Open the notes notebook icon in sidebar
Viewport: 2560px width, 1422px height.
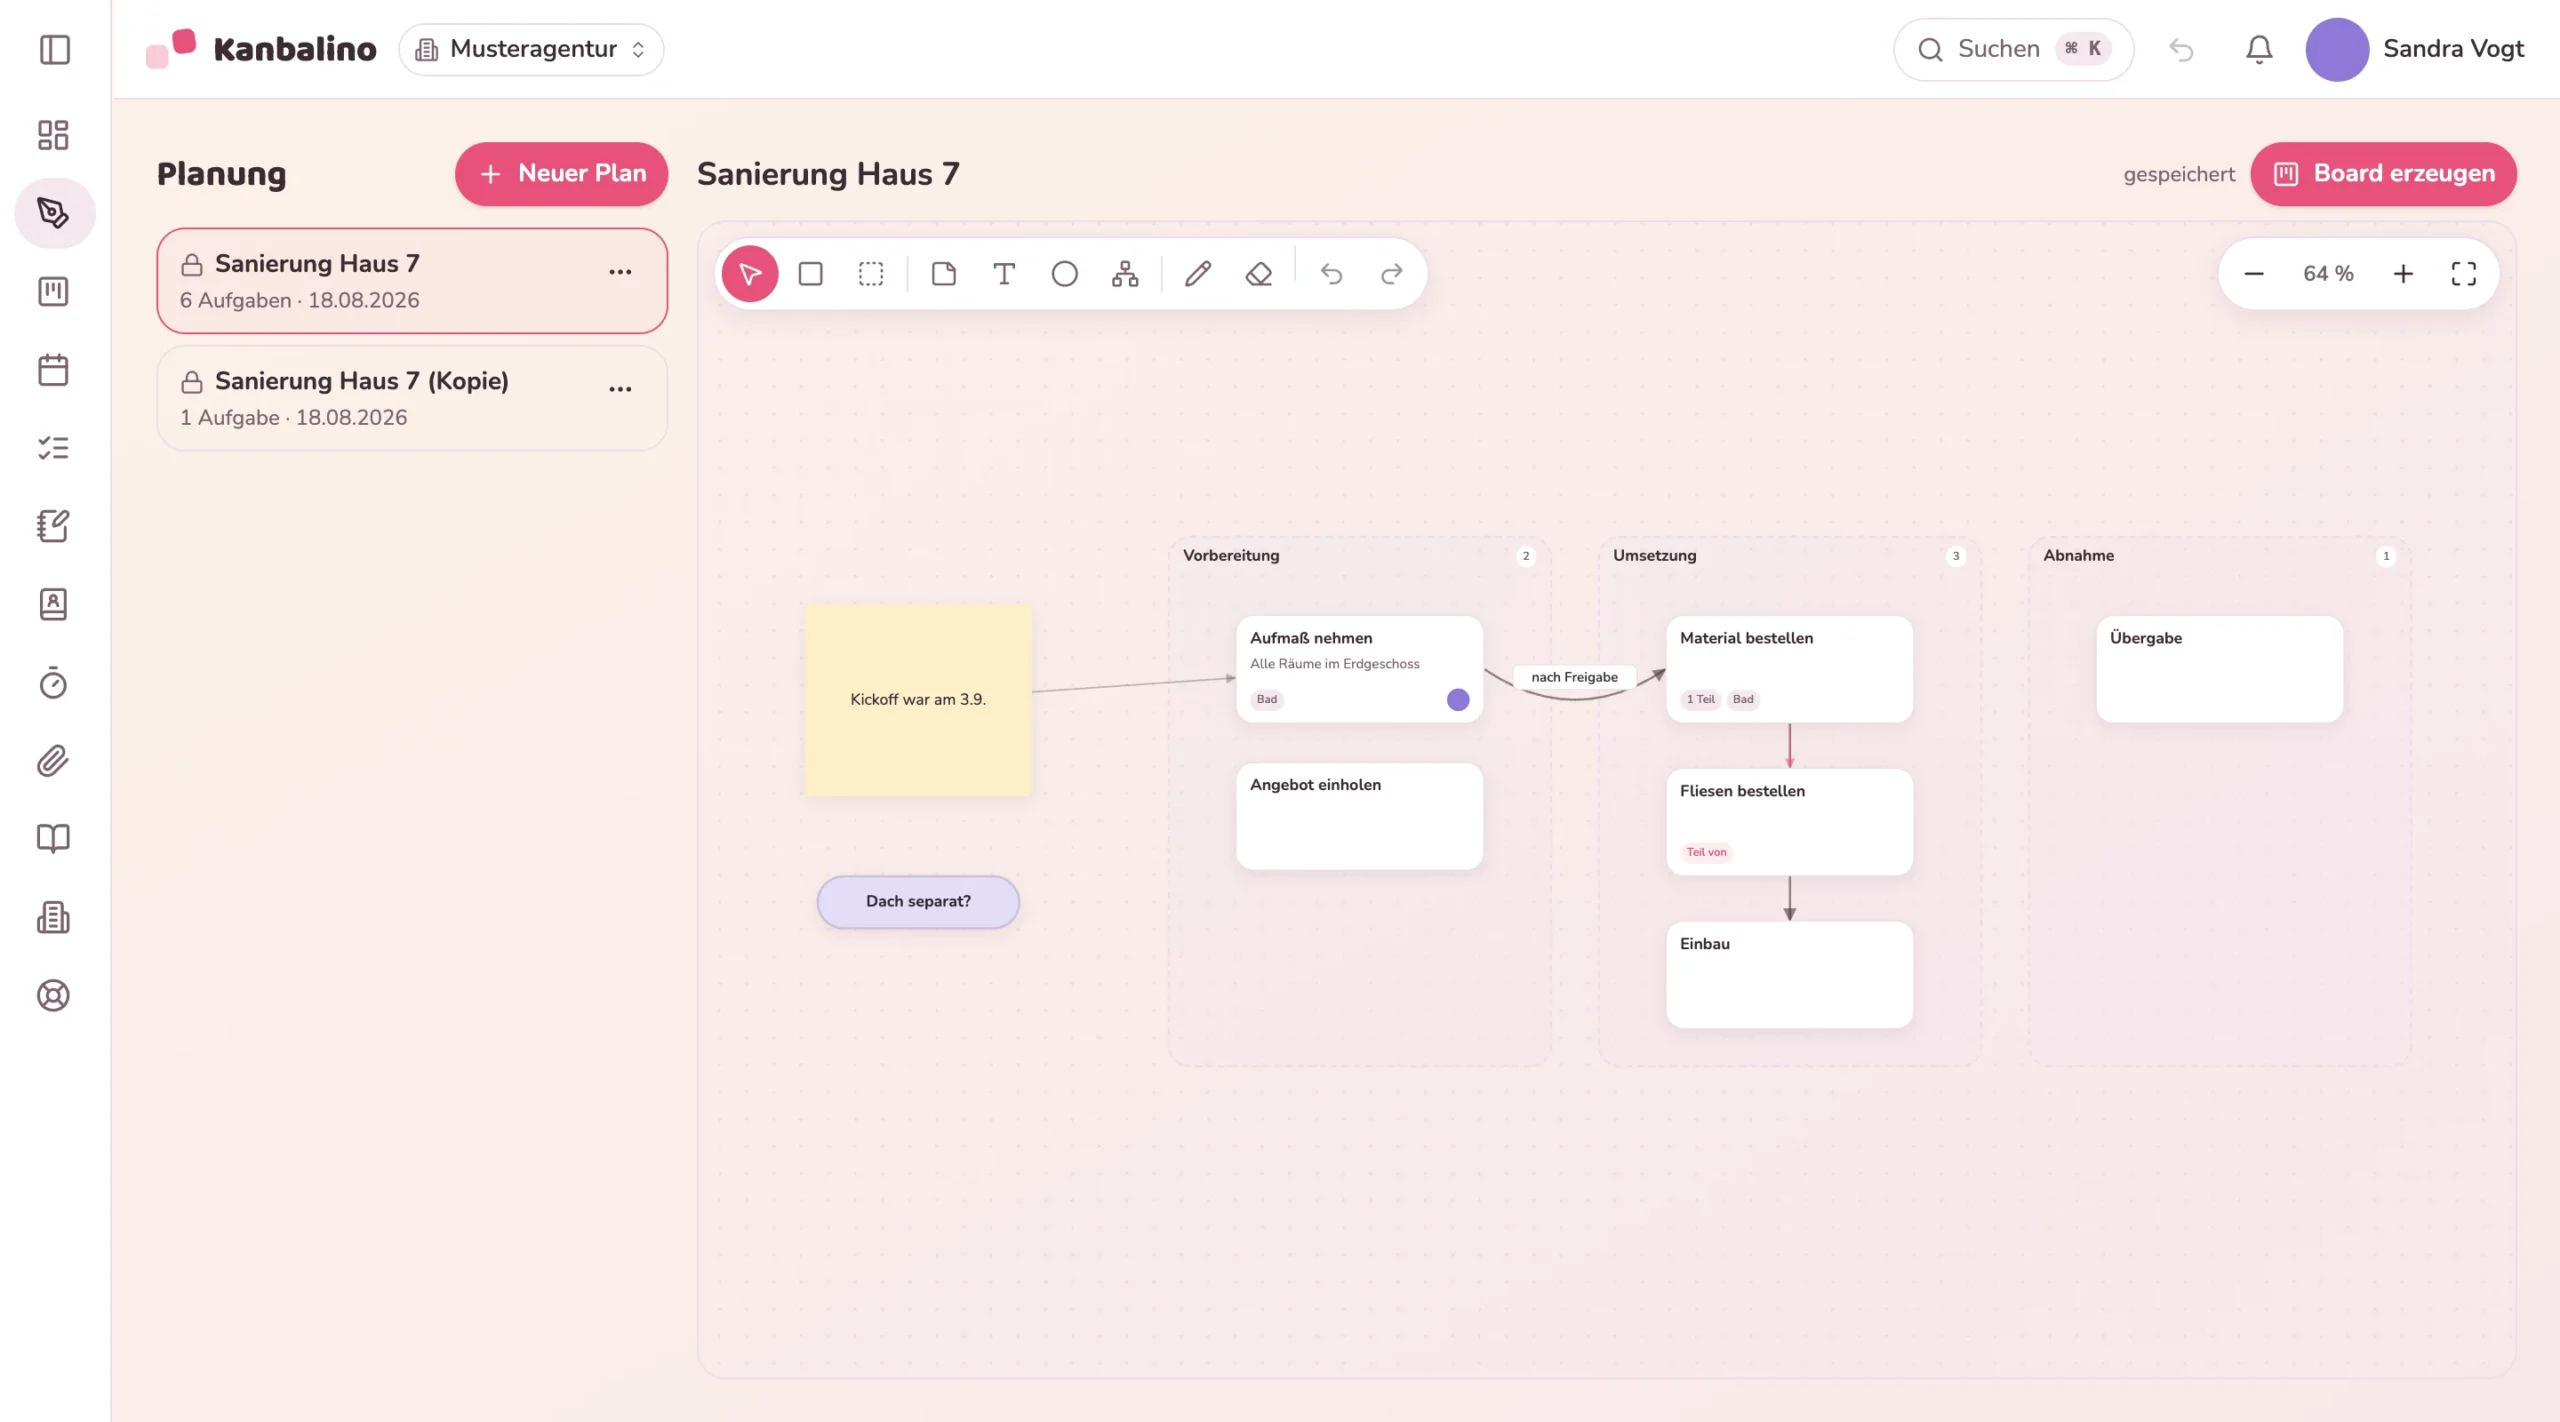pos(53,526)
